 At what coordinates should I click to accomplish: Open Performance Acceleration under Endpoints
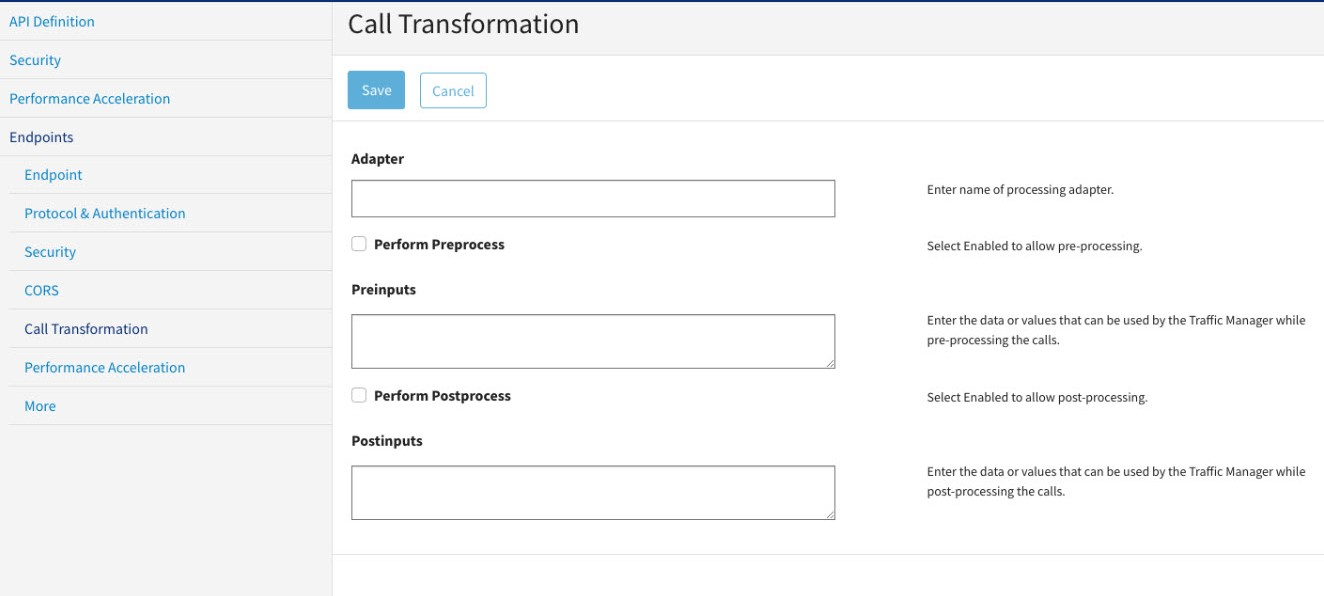[105, 367]
